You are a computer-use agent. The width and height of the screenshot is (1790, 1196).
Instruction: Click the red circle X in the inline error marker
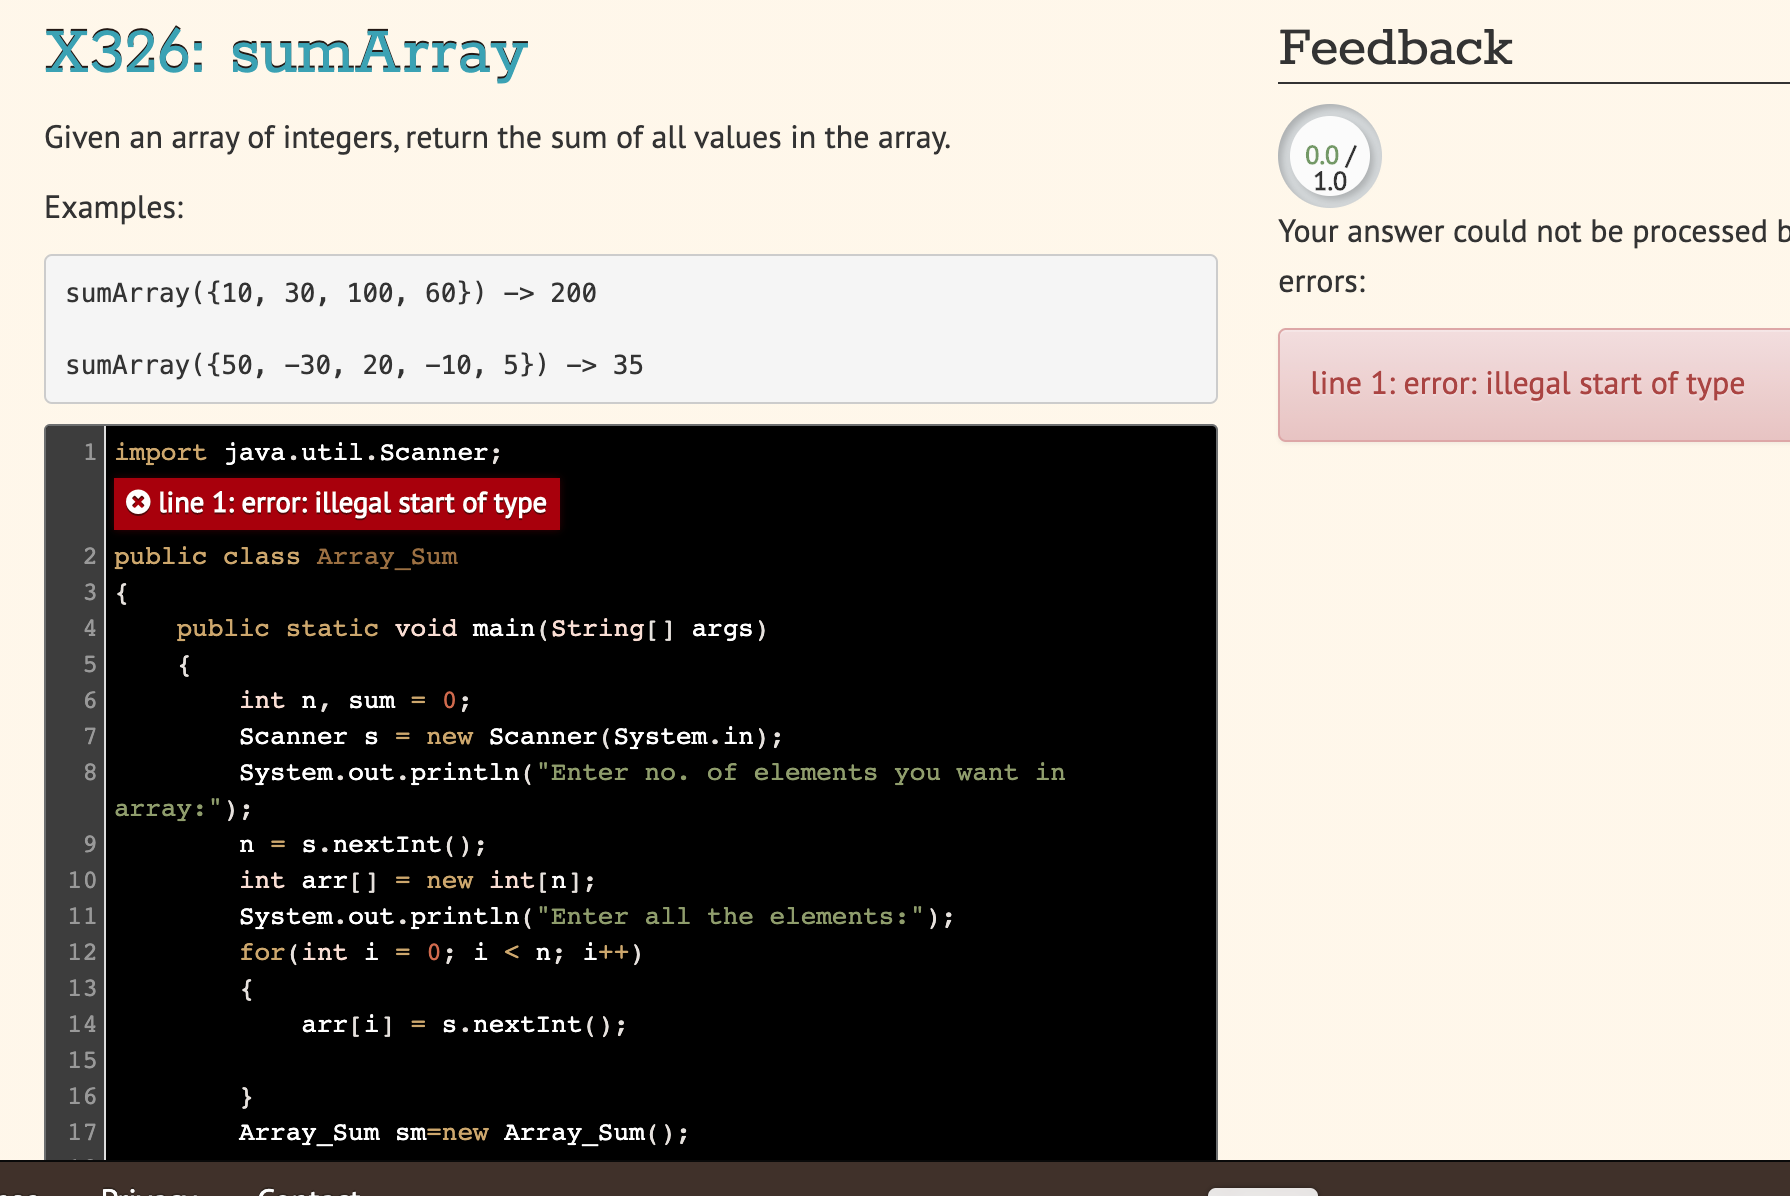(x=139, y=503)
